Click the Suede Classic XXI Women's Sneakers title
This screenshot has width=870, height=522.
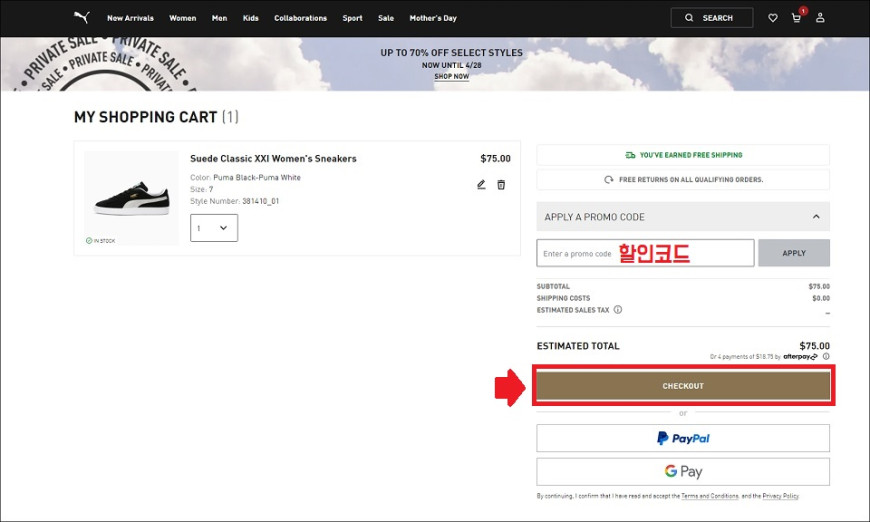(x=273, y=159)
